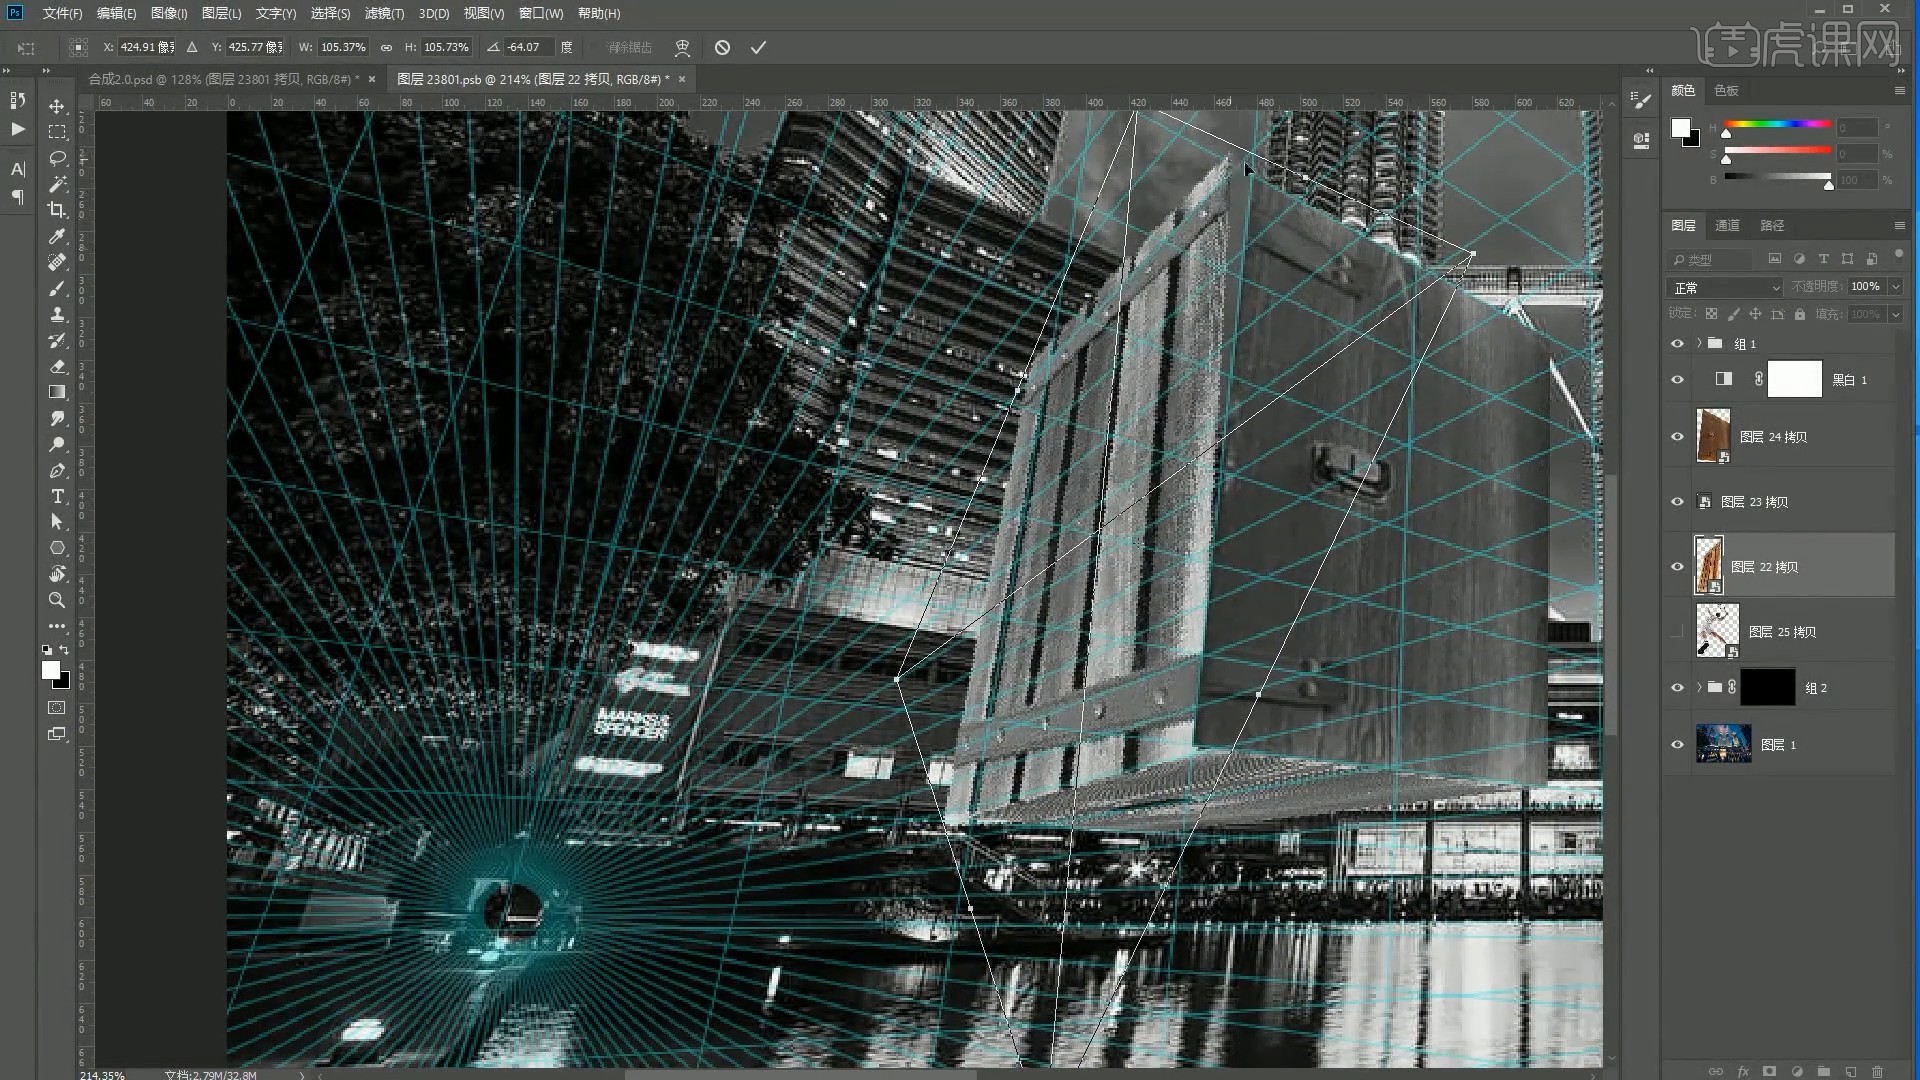The height and width of the screenshot is (1080, 1920).
Task: Select the Move tool
Action: click(x=57, y=106)
